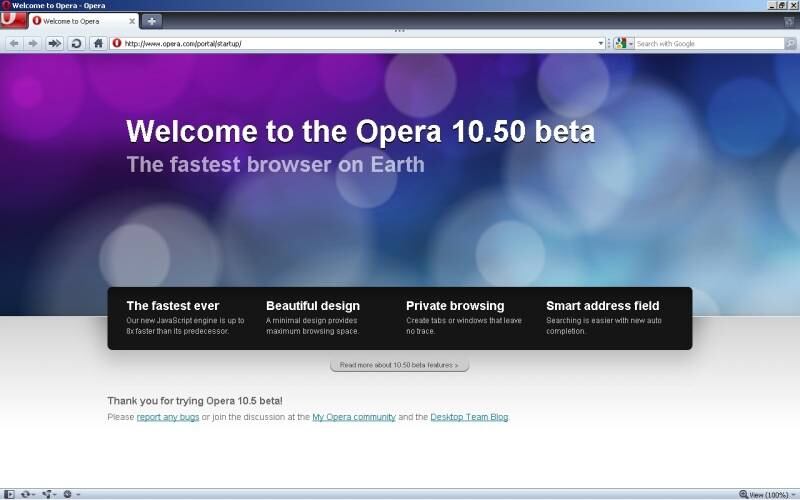This screenshot has width=800, height=500.
Task: Open the Google search engine dropdown
Action: click(624, 43)
